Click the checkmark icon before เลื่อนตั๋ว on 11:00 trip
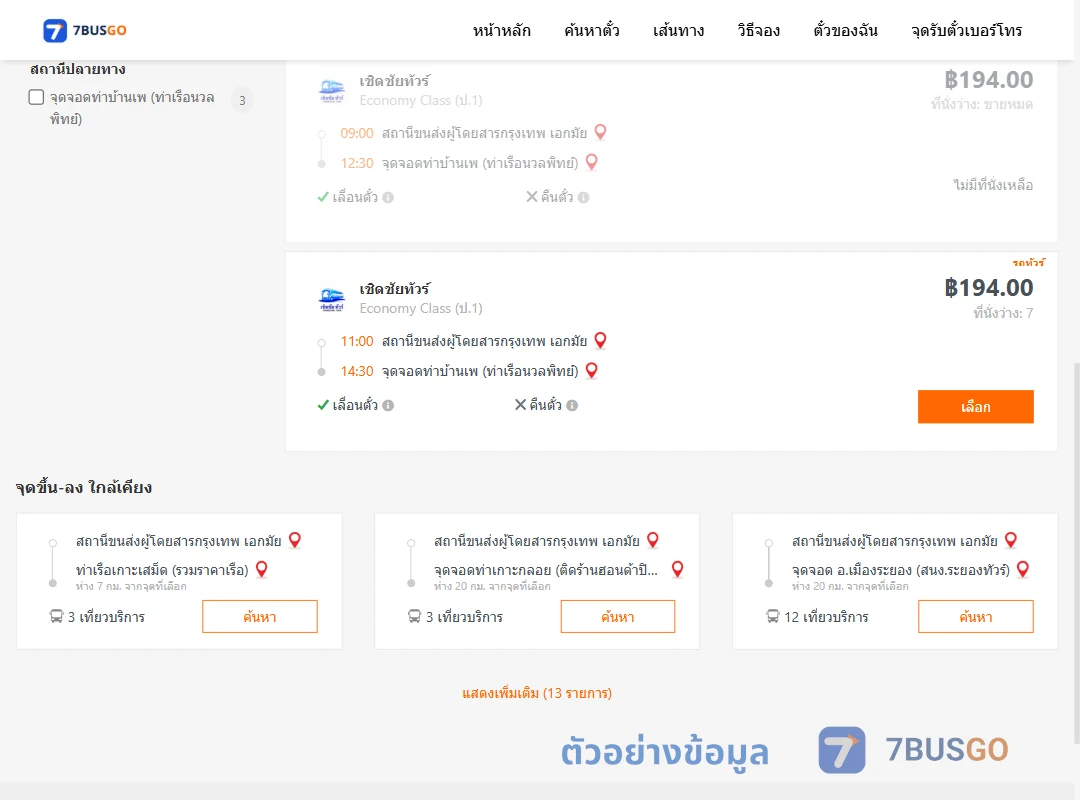The height and width of the screenshot is (800, 1080). (x=323, y=405)
